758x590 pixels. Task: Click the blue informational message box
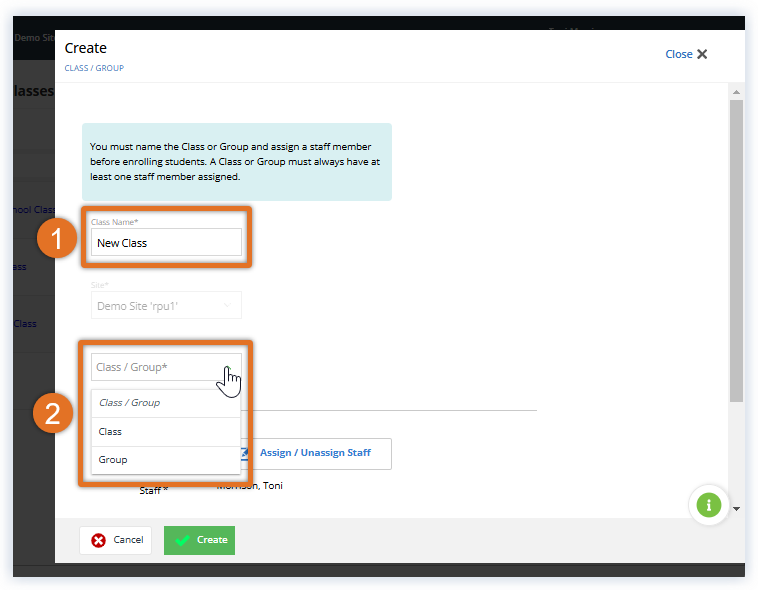[x=237, y=162]
